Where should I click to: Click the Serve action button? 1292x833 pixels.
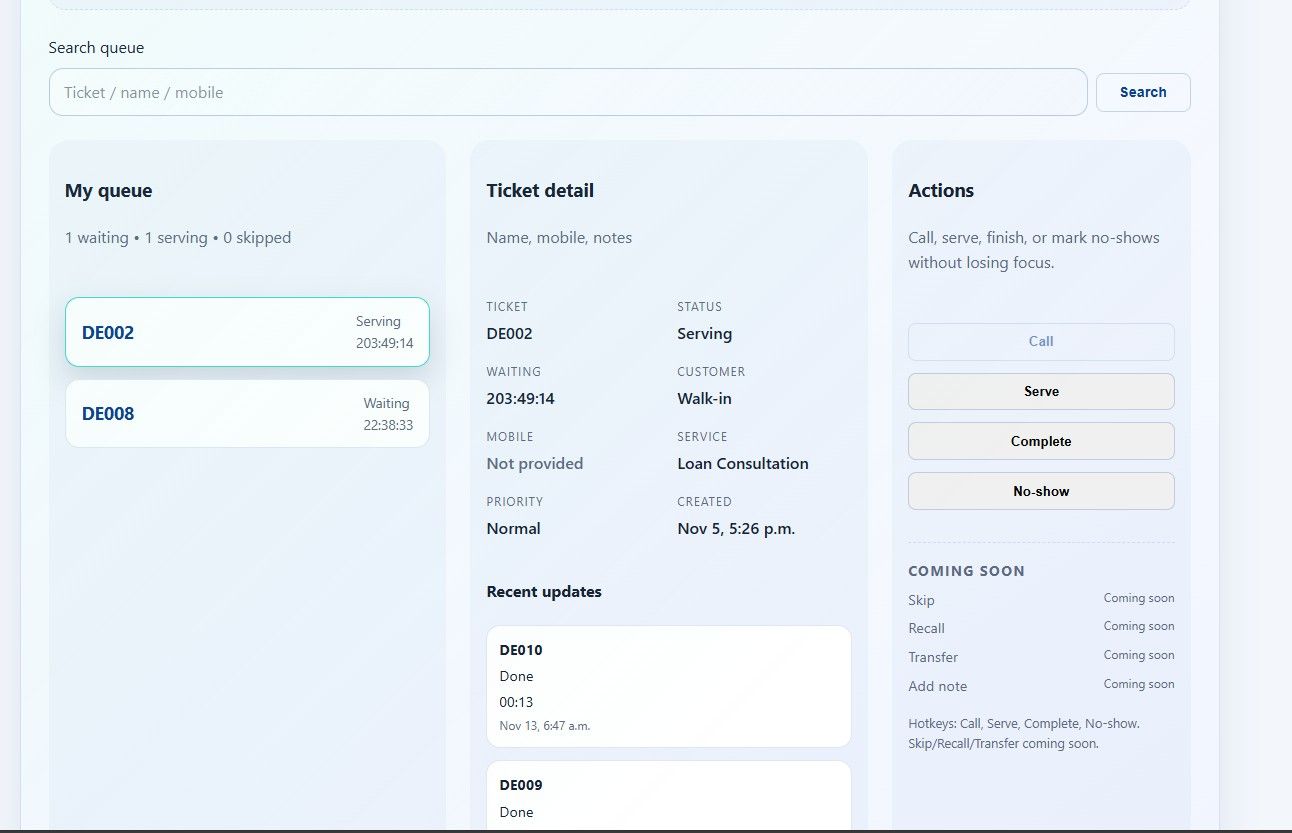click(x=1041, y=391)
